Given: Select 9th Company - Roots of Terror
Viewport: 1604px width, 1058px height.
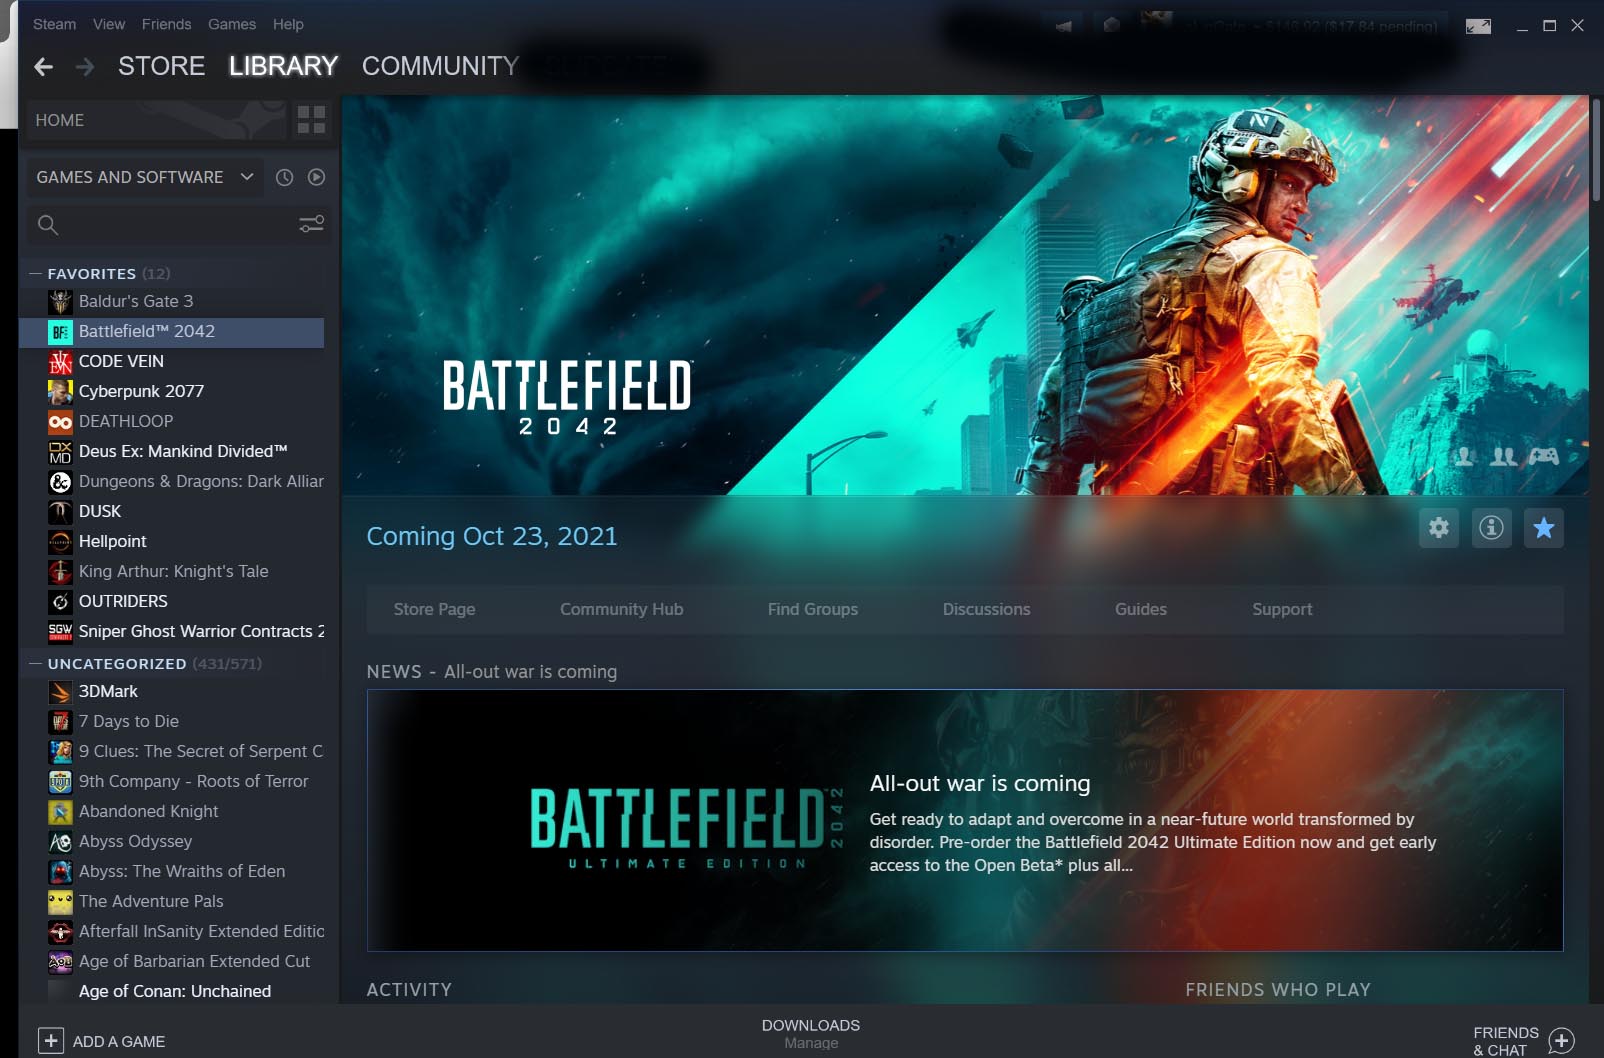Looking at the screenshot, I should [x=171, y=781].
